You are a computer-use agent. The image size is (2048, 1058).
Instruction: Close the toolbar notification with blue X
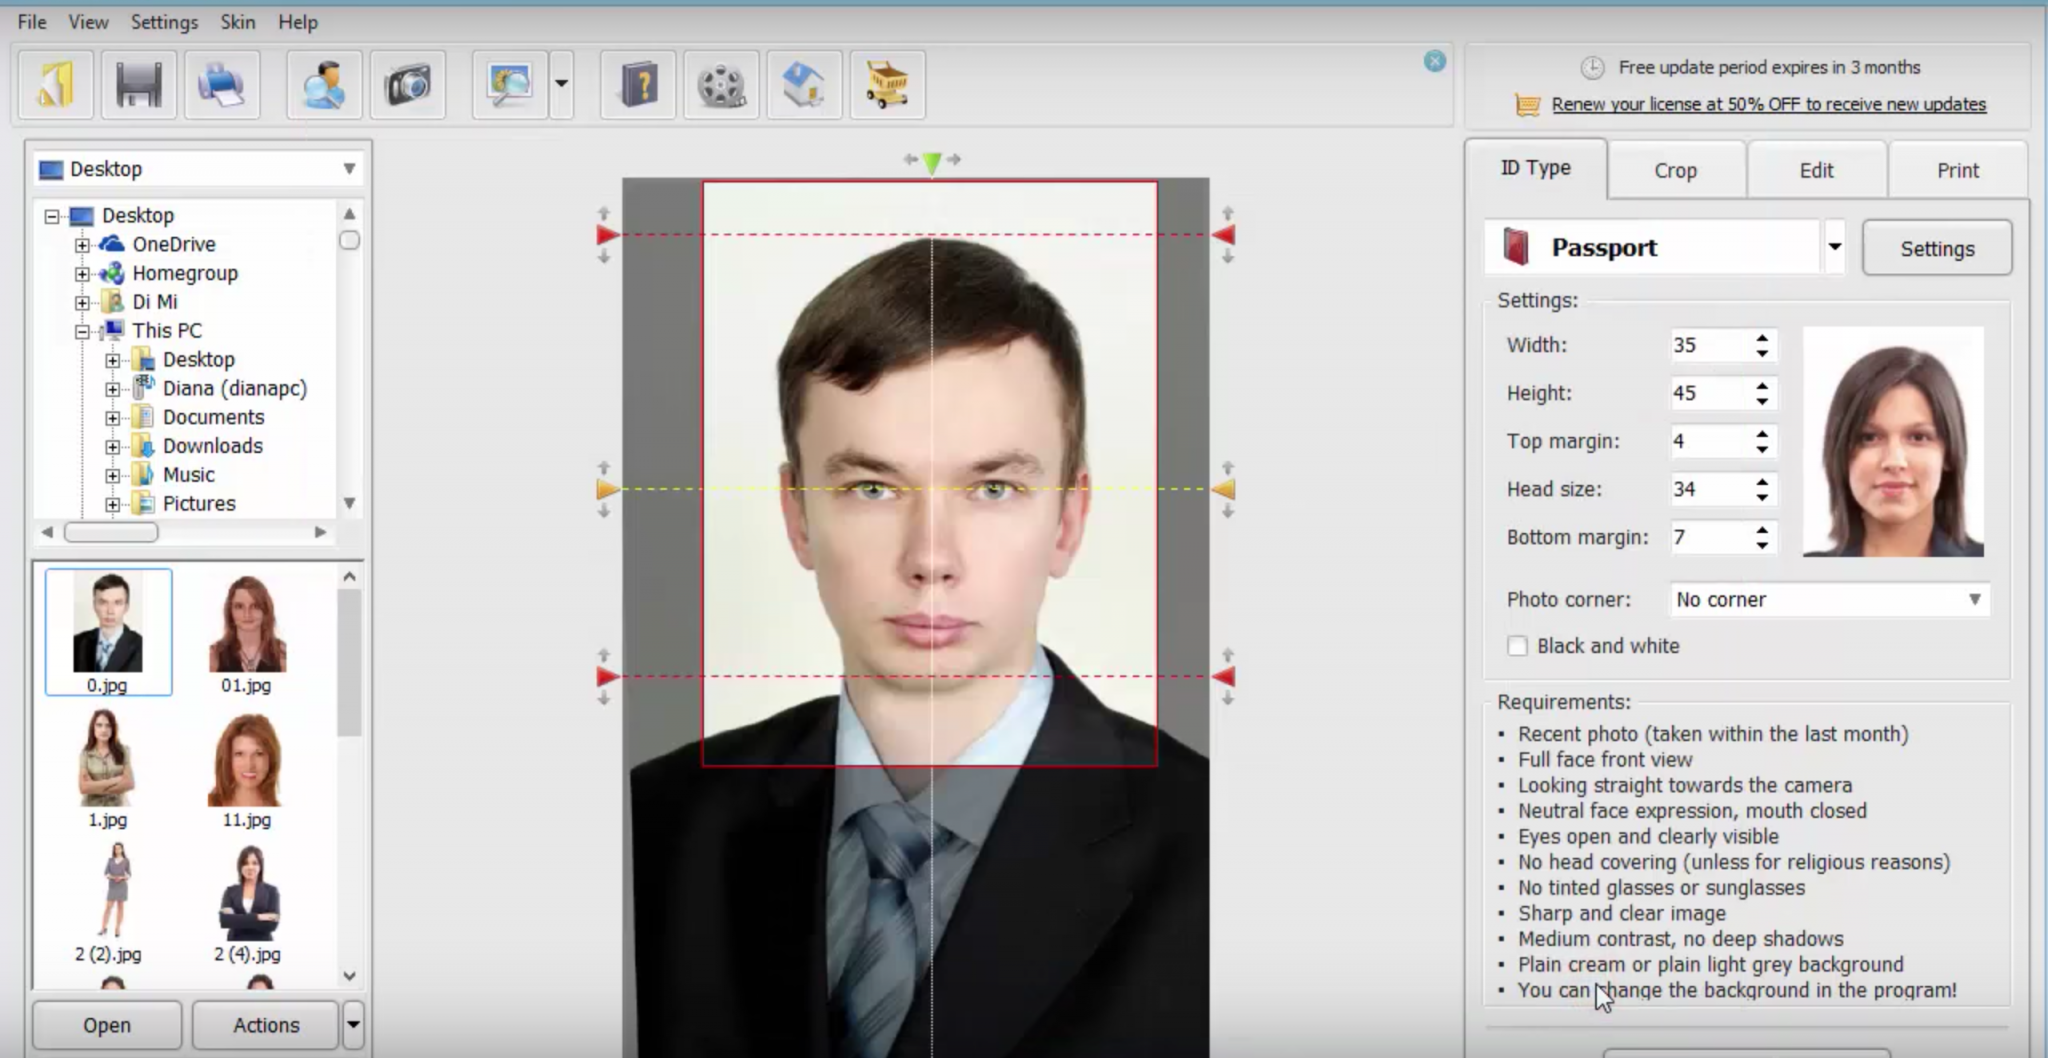pyautogui.click(x=1435, y=61)
